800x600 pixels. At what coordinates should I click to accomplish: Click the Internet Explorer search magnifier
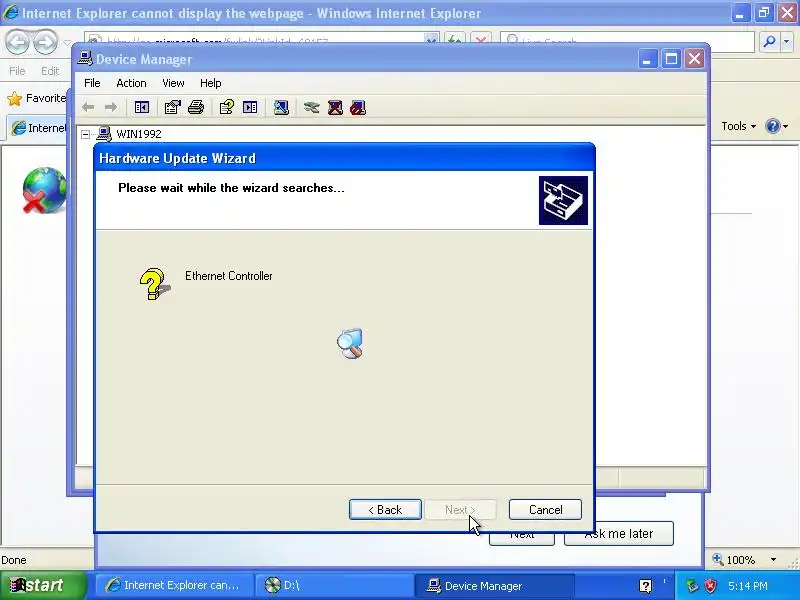(x=769, y=41)
